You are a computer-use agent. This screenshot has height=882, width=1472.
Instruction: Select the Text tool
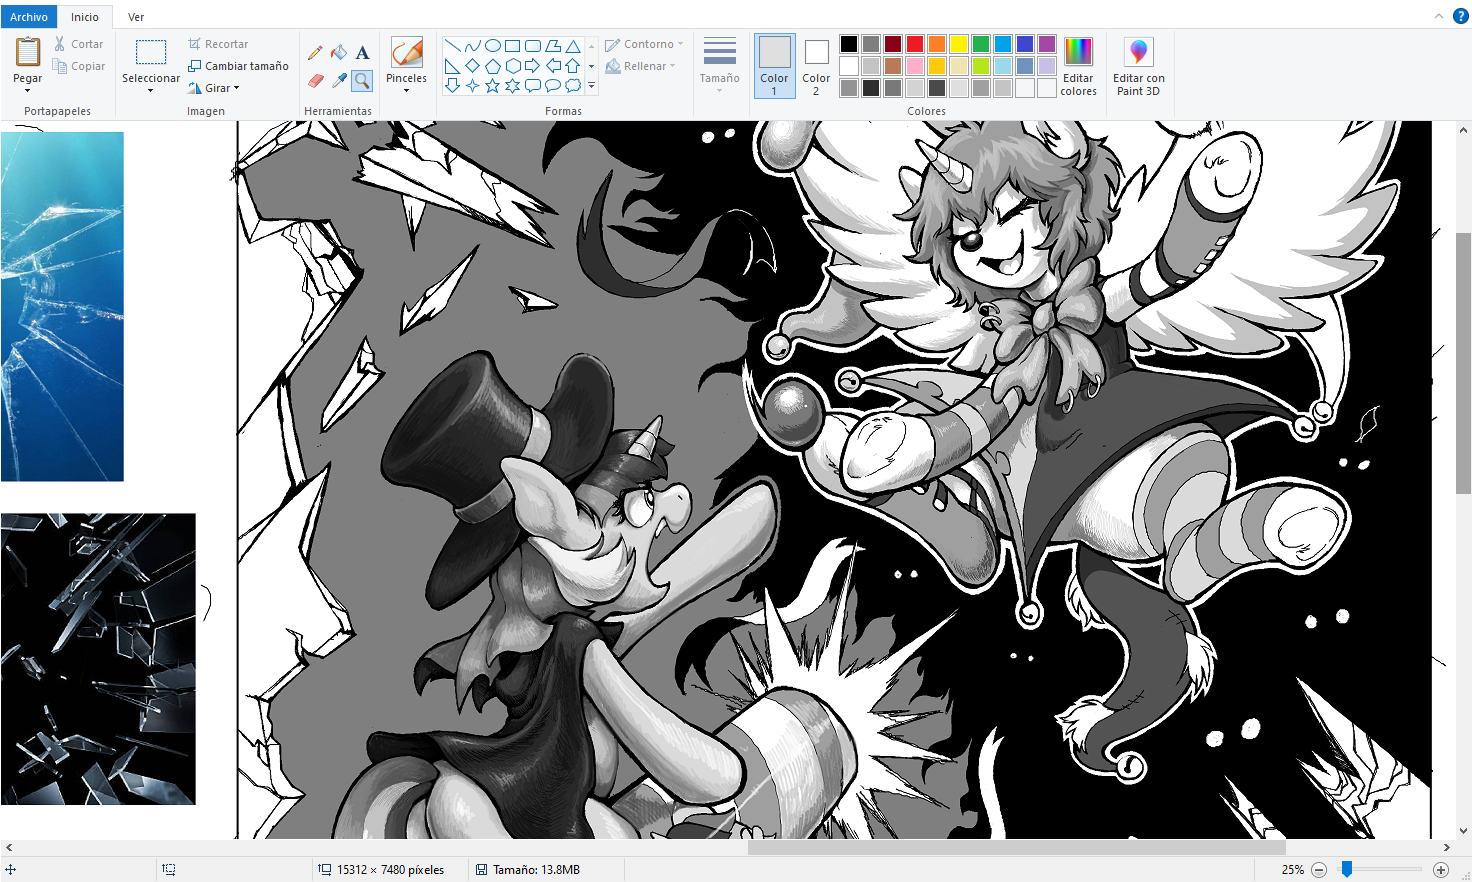[362, 53]
